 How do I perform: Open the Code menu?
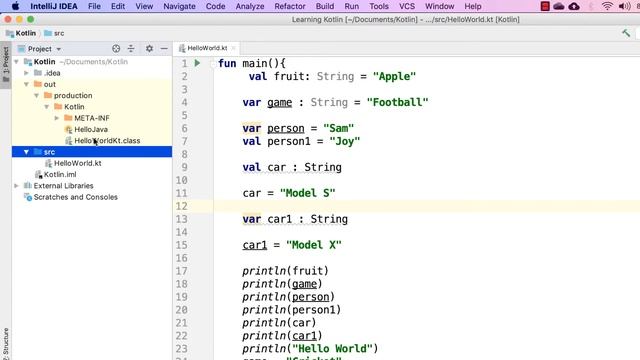point(216,6)
